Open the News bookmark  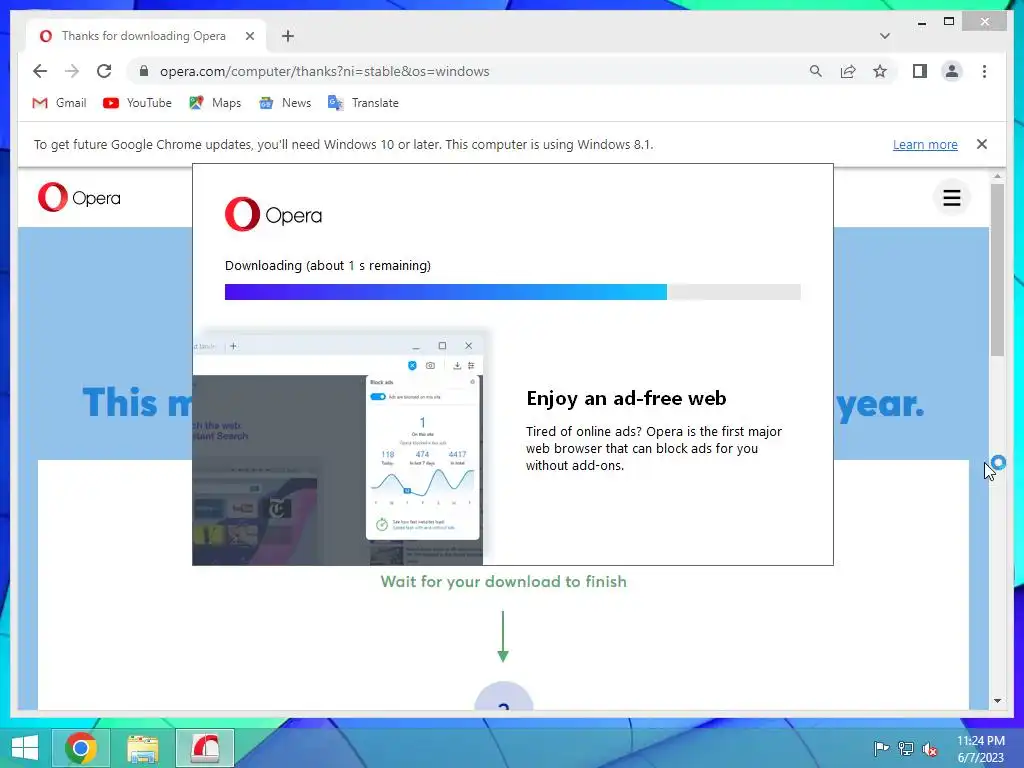coord(285,103)
